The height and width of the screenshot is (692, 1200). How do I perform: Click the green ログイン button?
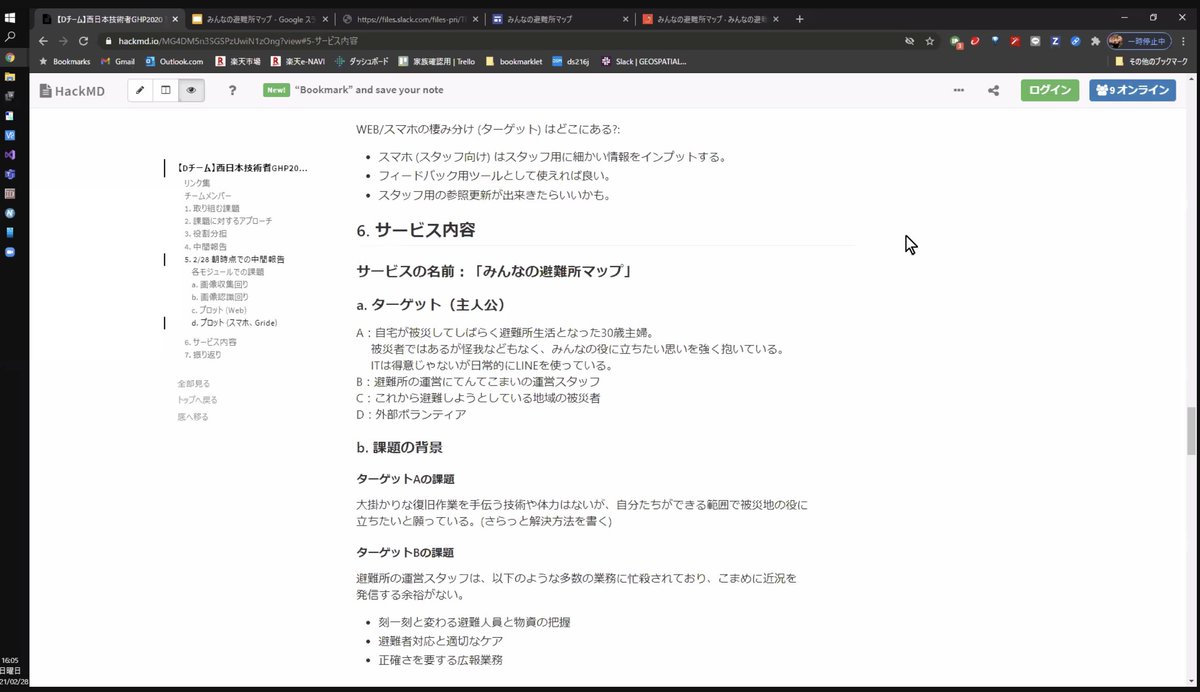click(1049, 90)
